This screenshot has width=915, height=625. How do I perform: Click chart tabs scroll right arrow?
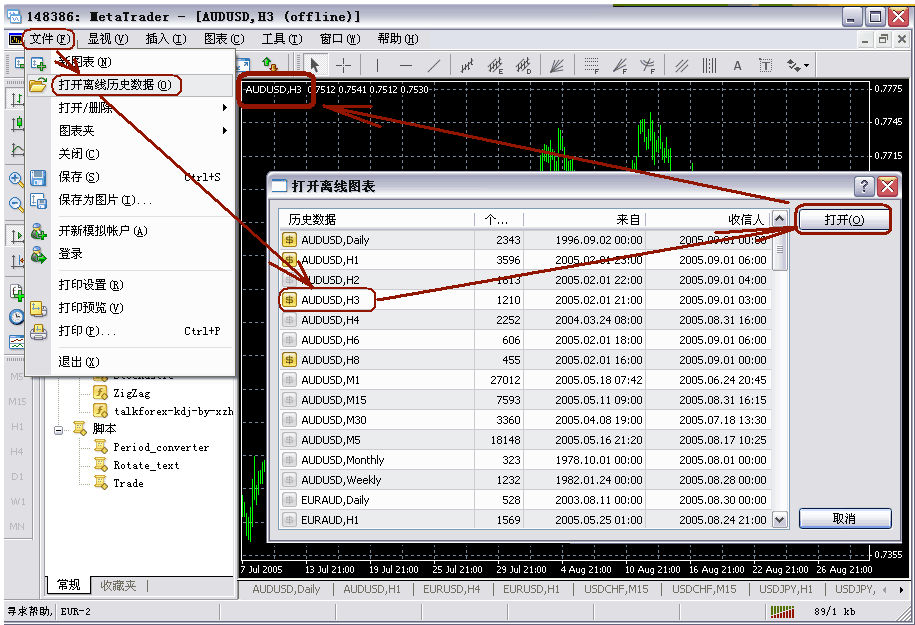[902, 590]
